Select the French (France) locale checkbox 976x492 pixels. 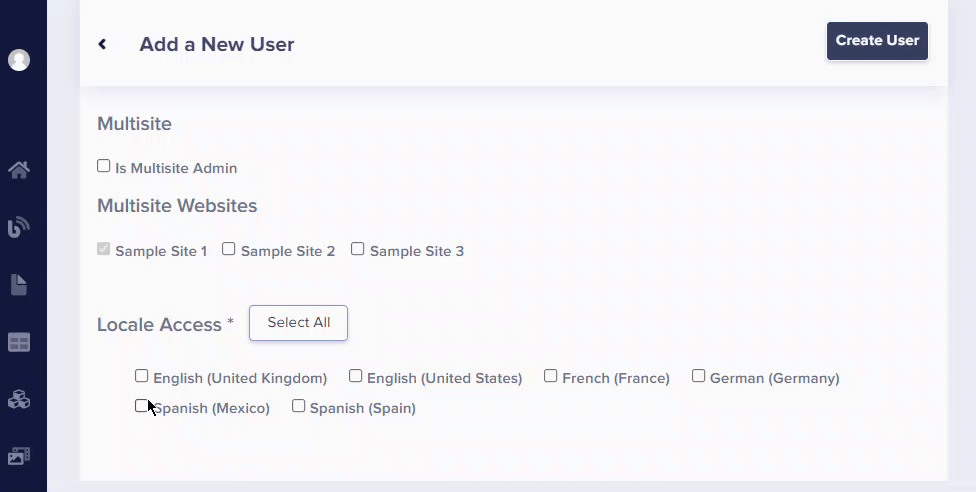[x=551, y=376]
